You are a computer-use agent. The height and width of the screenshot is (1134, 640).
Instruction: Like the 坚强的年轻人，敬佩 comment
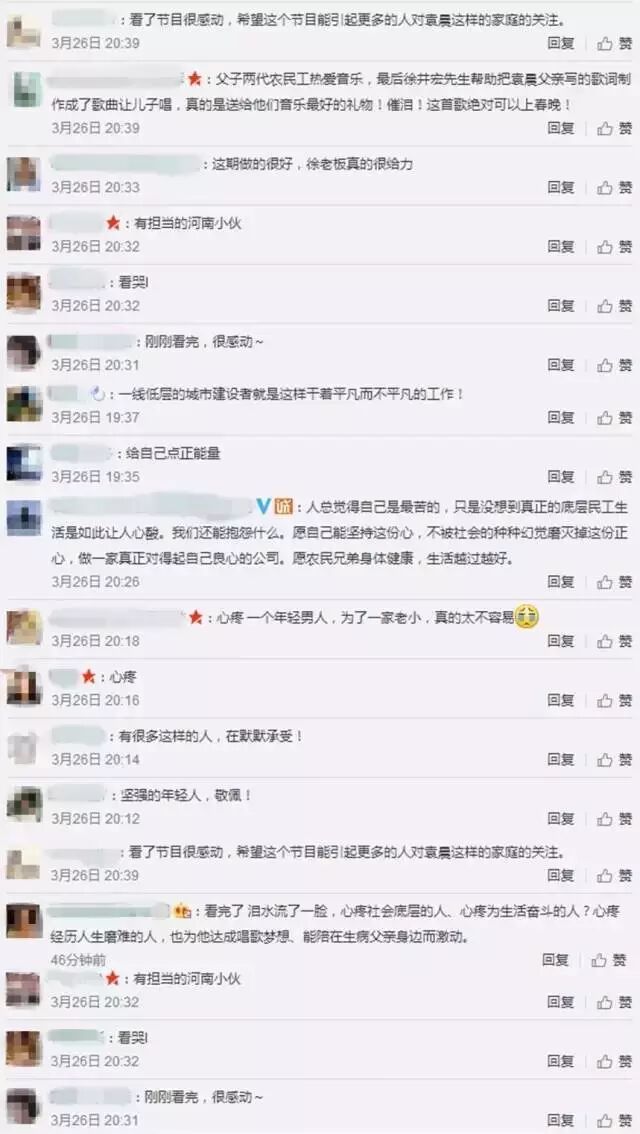[615, 819]
